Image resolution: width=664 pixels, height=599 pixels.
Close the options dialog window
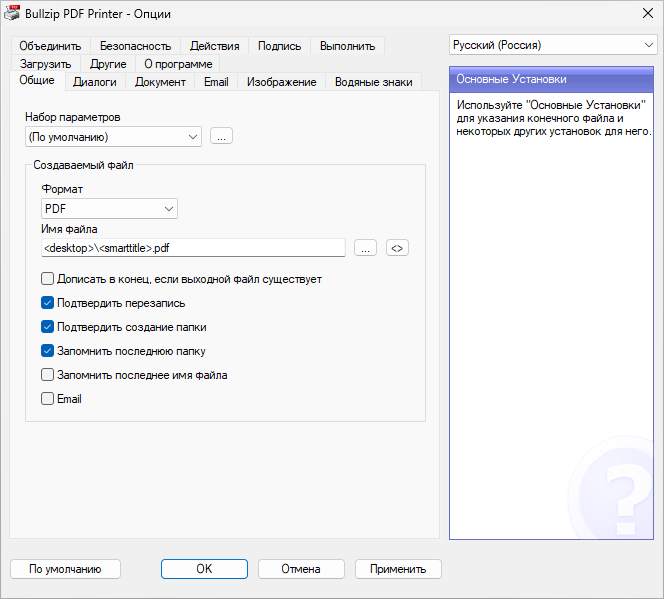coord(648,13)
